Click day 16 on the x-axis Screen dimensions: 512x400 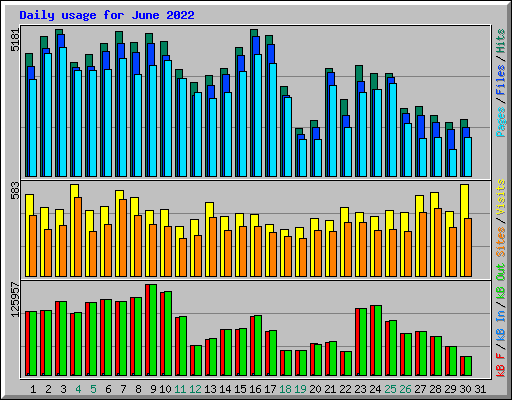point(255,389)
